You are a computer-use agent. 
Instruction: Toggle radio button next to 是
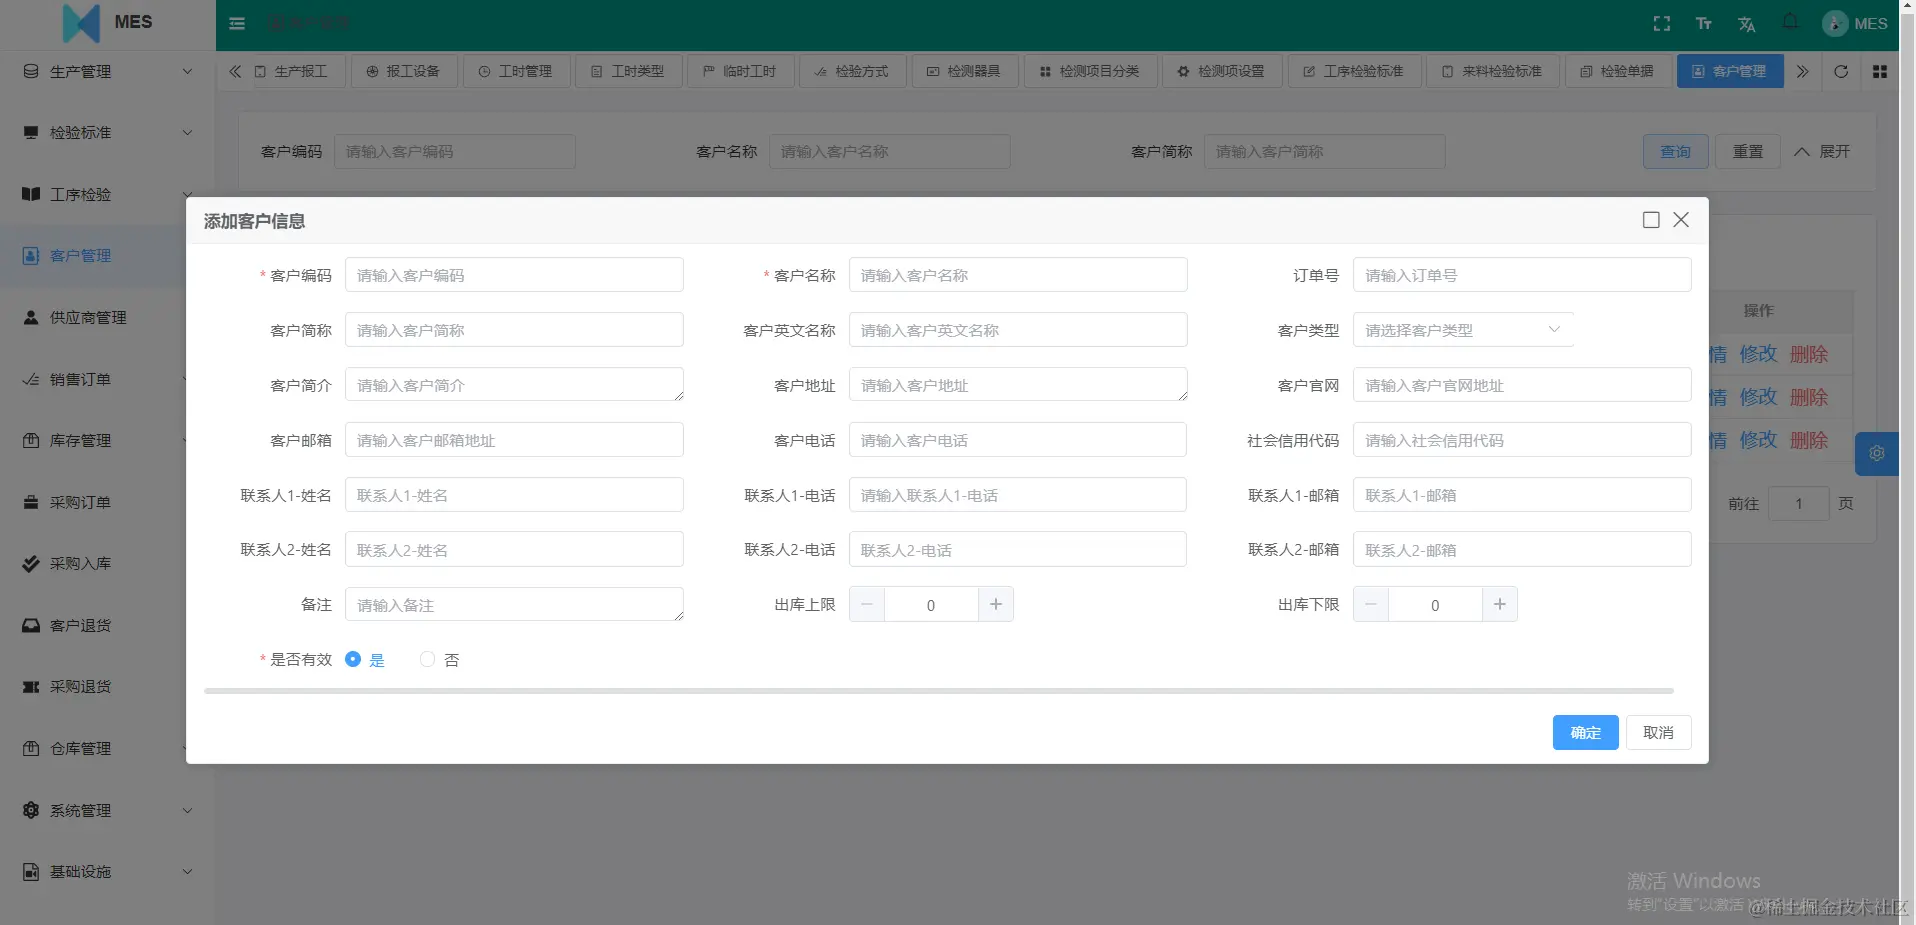pyautogui.click(x=353, y=659)
